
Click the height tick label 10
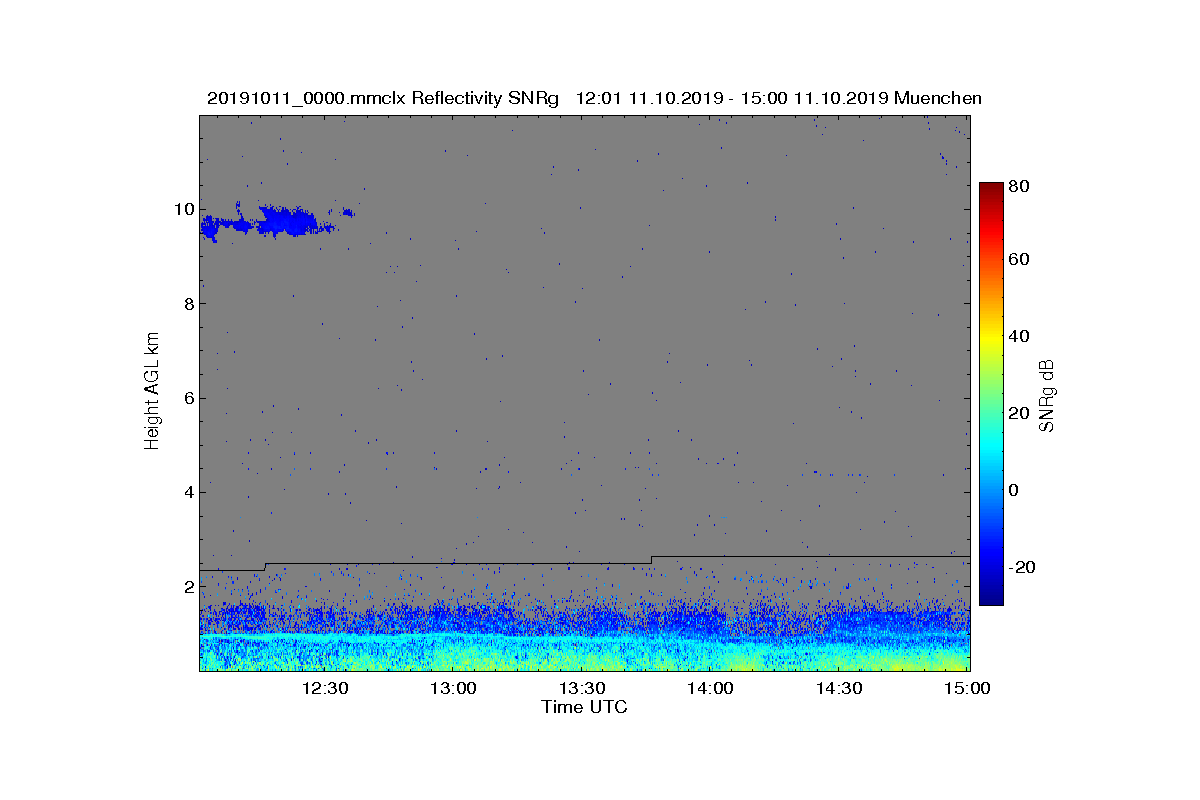coord(183,210)
